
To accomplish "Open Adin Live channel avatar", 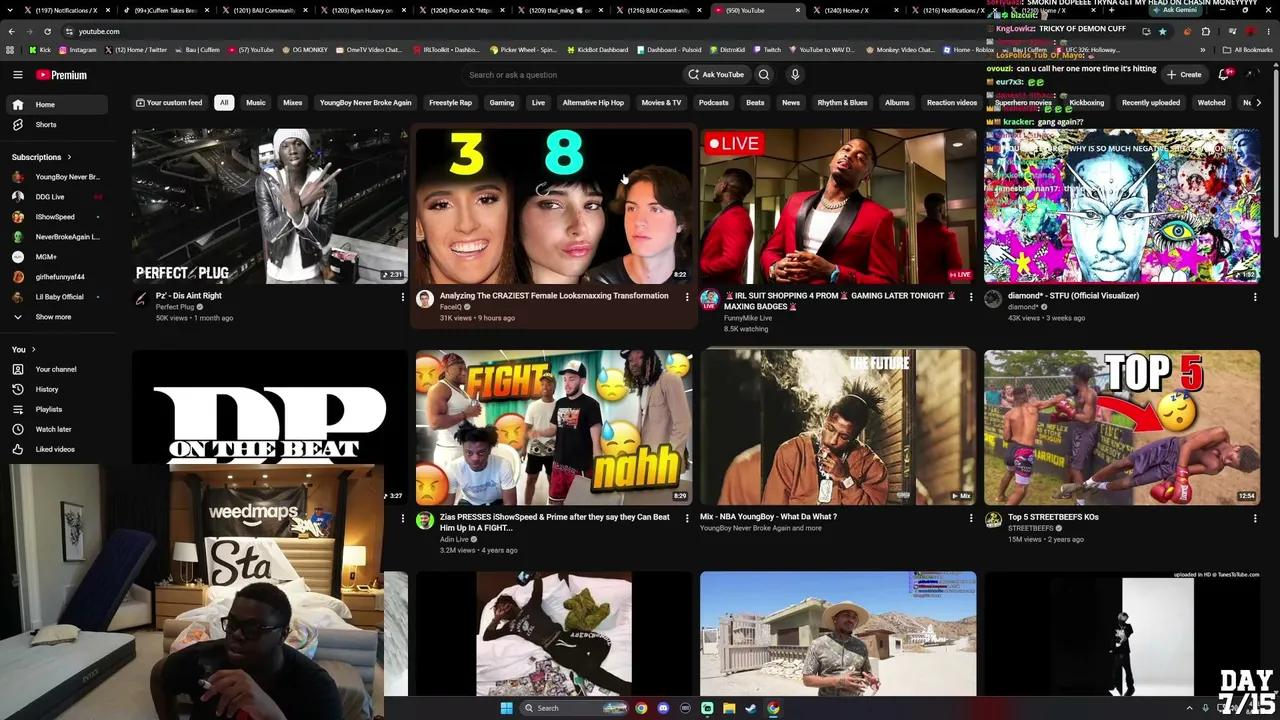I will [425, 520].
